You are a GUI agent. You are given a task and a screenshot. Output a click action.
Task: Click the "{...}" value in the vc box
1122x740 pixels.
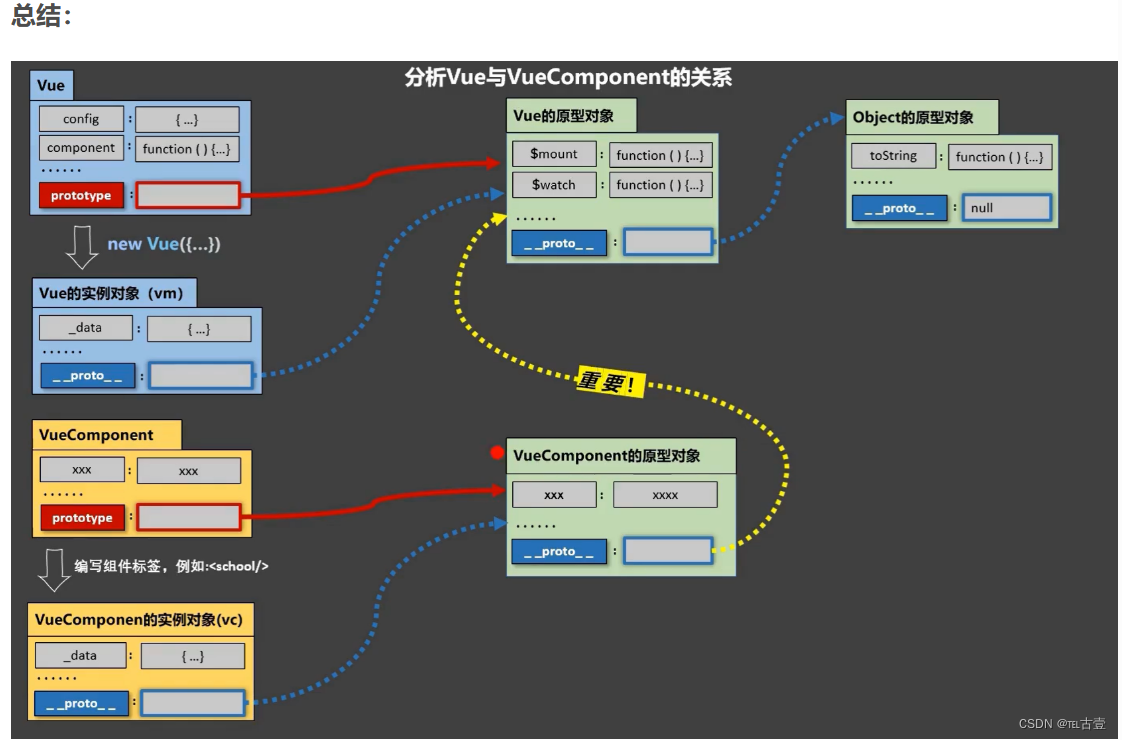tap(193, 656)
